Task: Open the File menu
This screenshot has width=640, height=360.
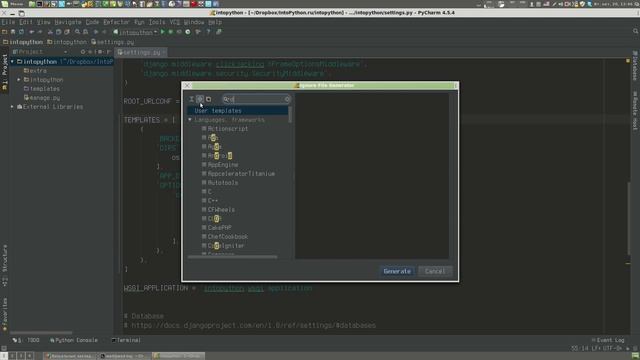Action: pos(8,22)
